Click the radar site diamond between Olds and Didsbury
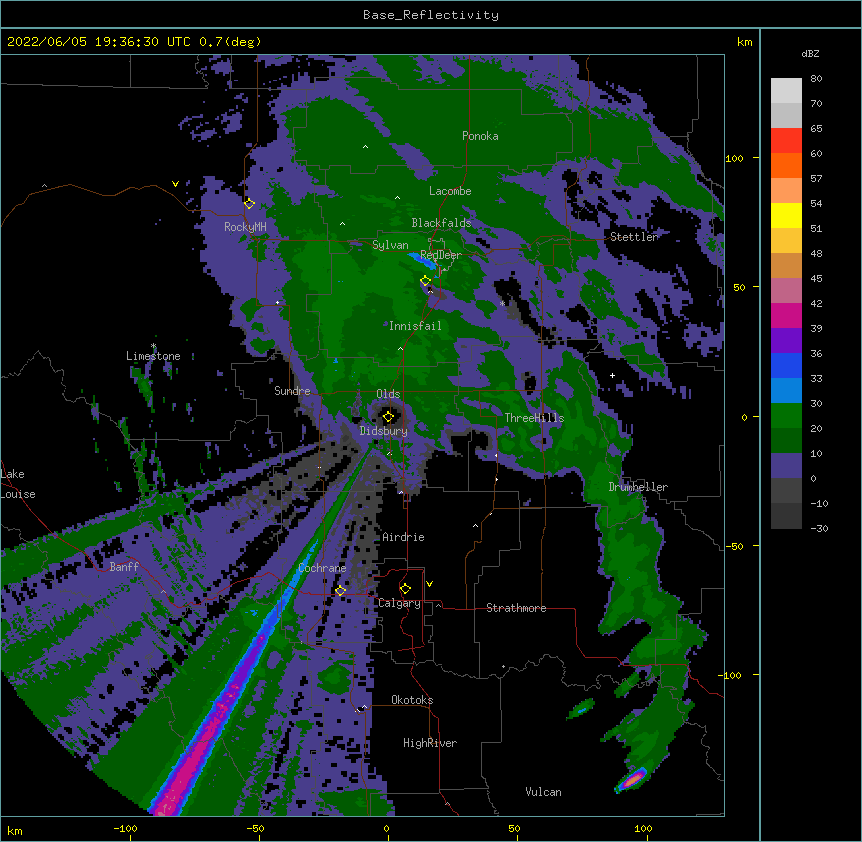The height and width of the screenshot is (842, 862). (389, 417)
